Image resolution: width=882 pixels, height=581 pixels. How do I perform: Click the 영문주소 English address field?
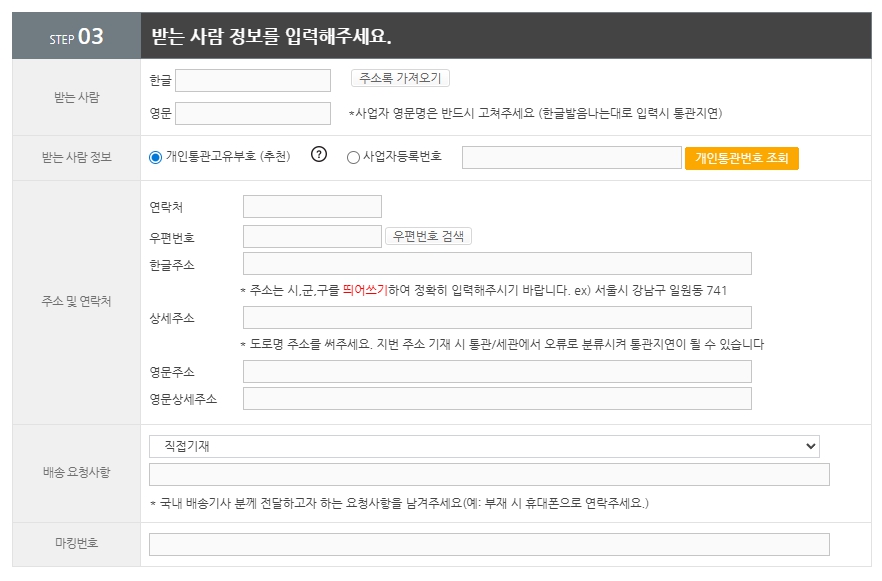pyautogui.click(x=497, y=372)
